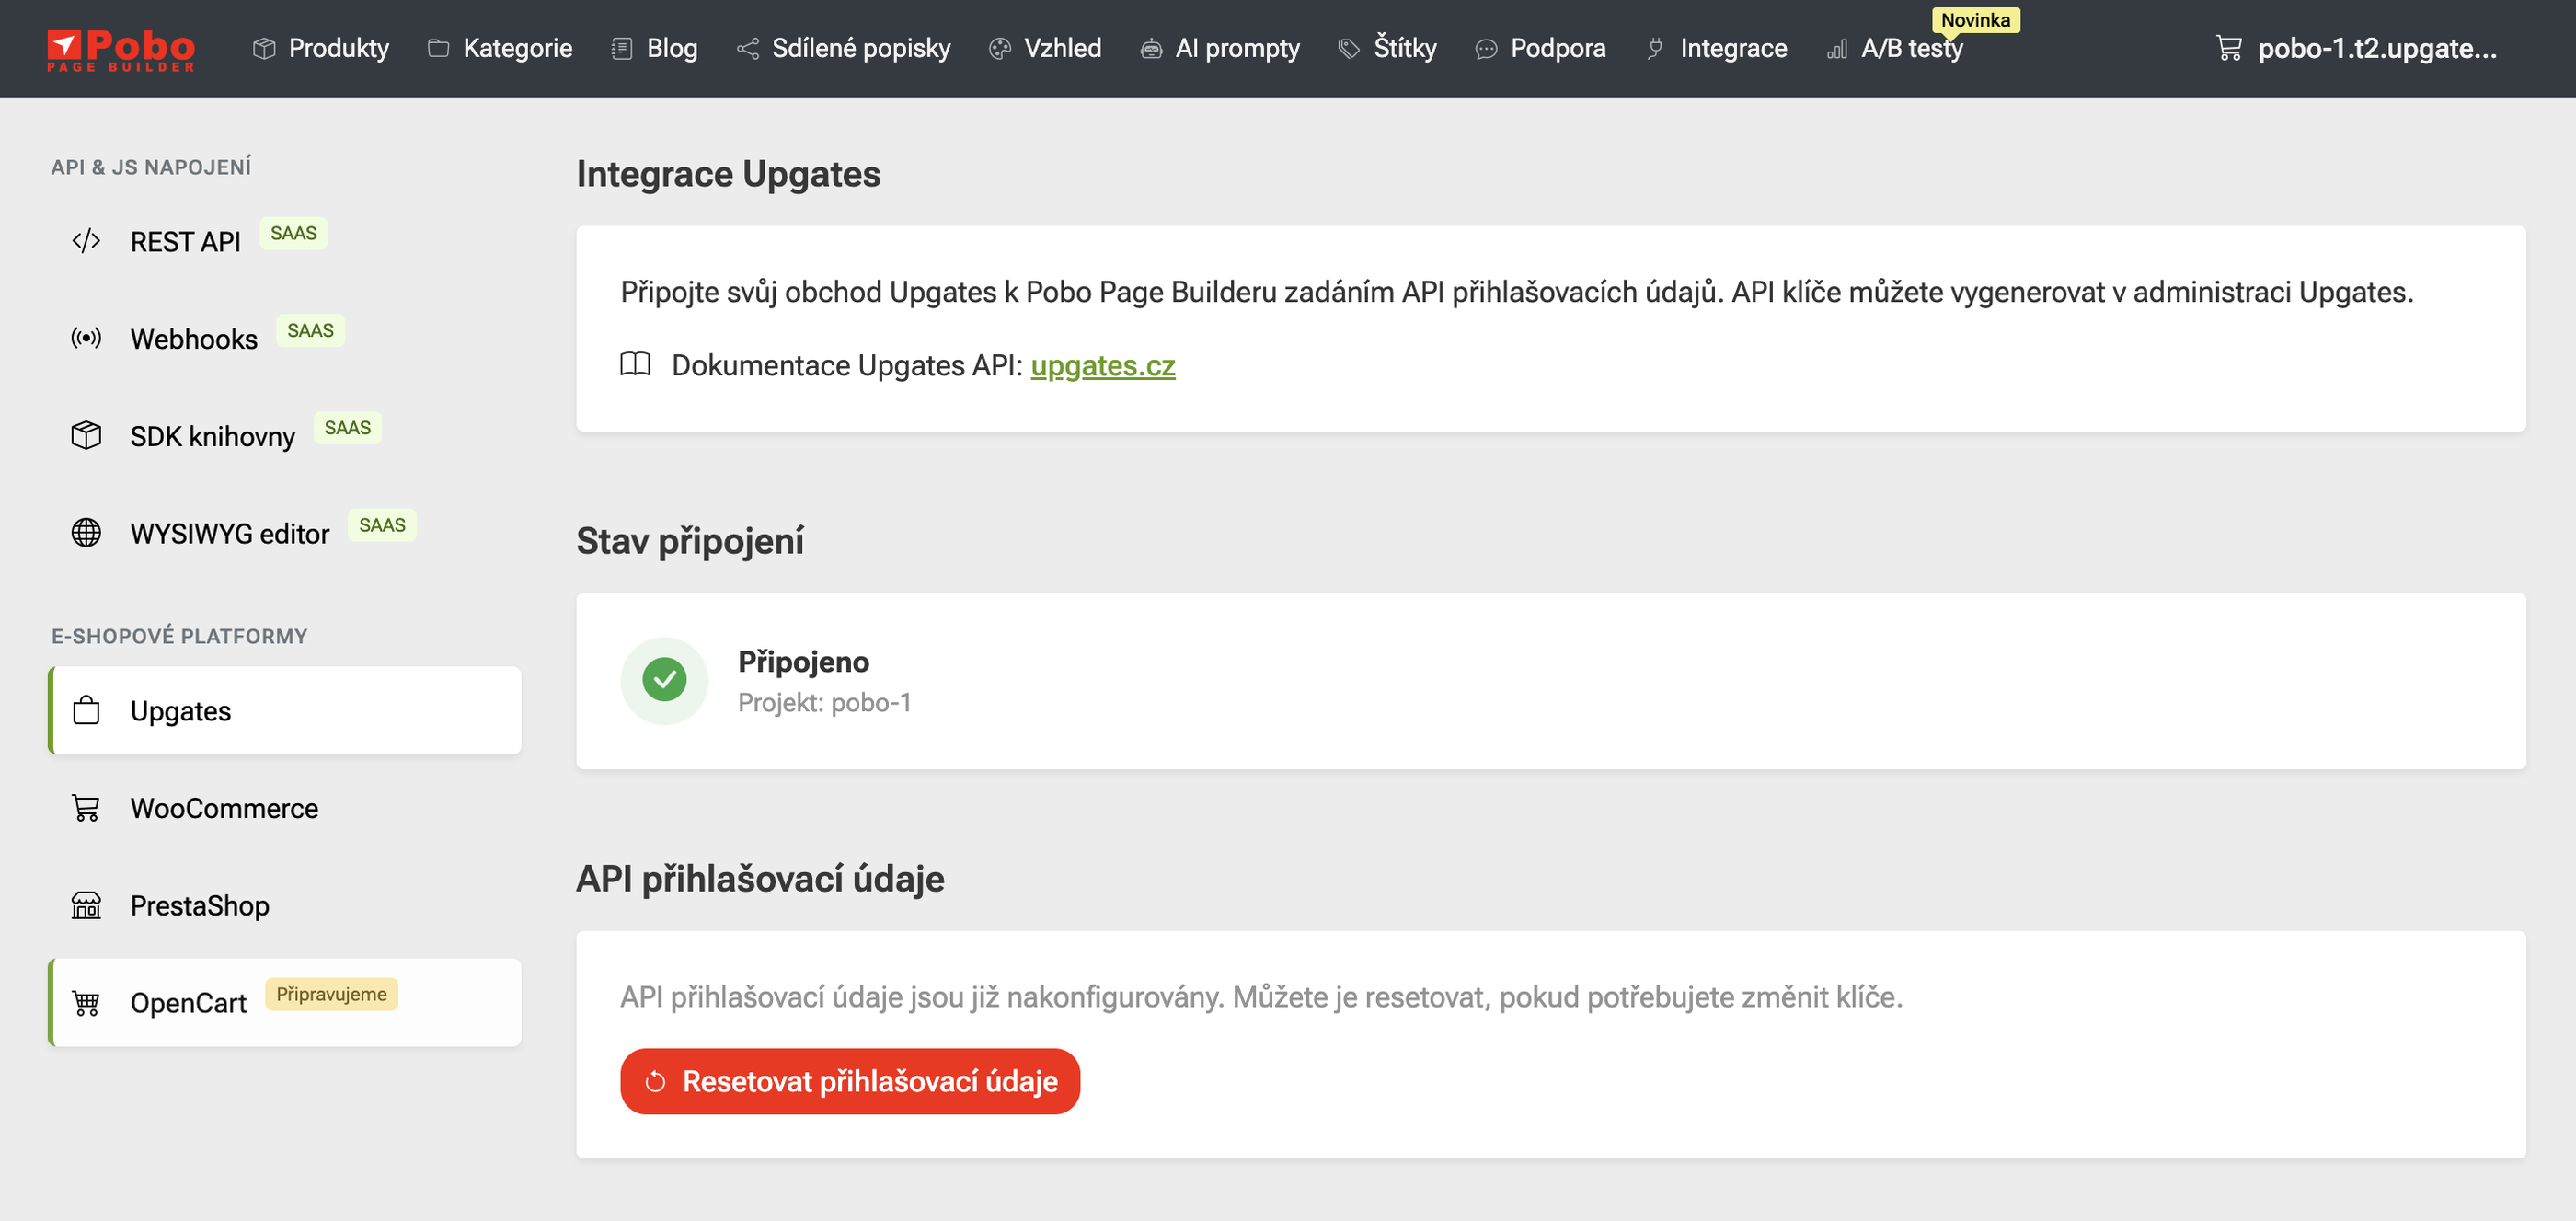Open Sdílené popisky in top navigation
This screenshot has height=1221, width=2576.
click(x=843, y=48)
